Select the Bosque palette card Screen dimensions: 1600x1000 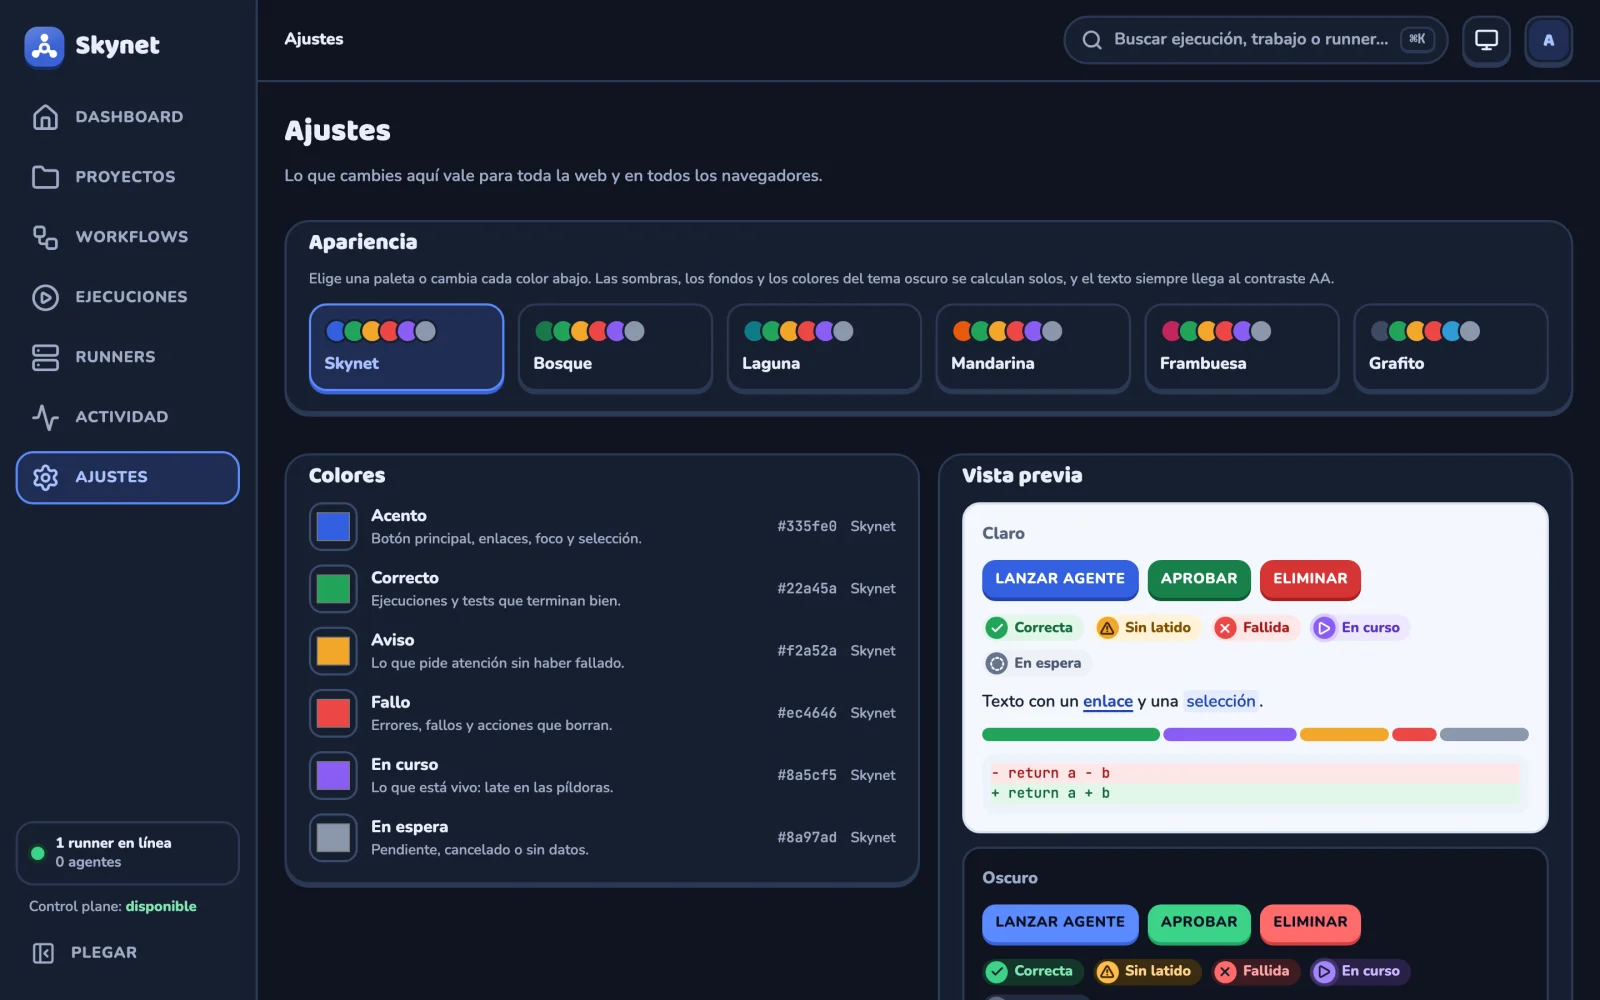point(615,348)
